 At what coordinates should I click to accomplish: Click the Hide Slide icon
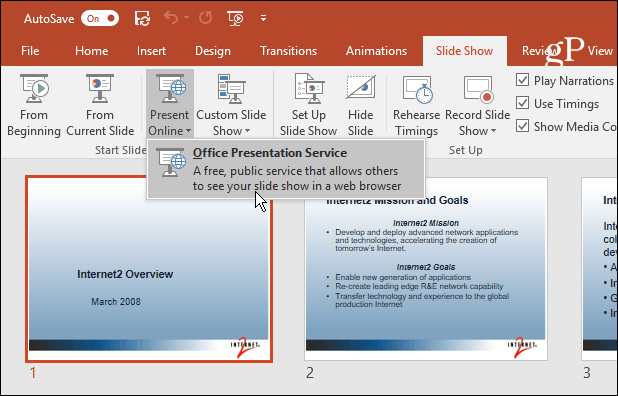tap(361, 88)
